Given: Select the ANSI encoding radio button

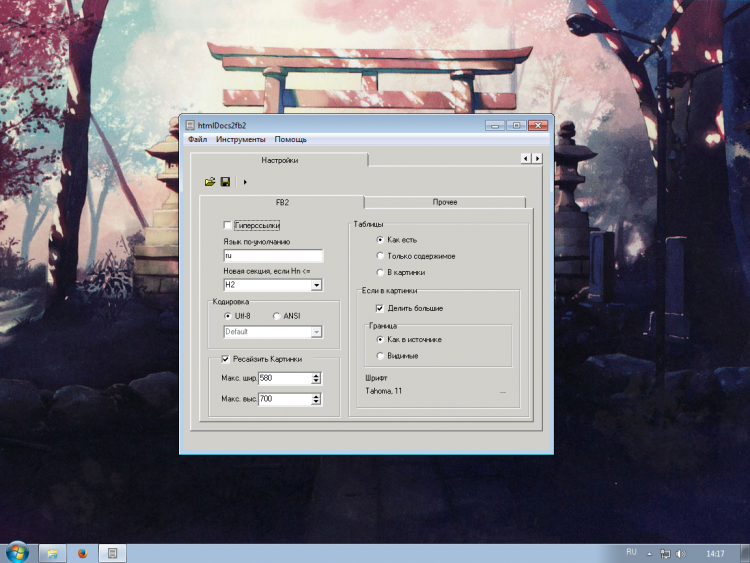Looking at the screenshot, I should tap(277, 316).
